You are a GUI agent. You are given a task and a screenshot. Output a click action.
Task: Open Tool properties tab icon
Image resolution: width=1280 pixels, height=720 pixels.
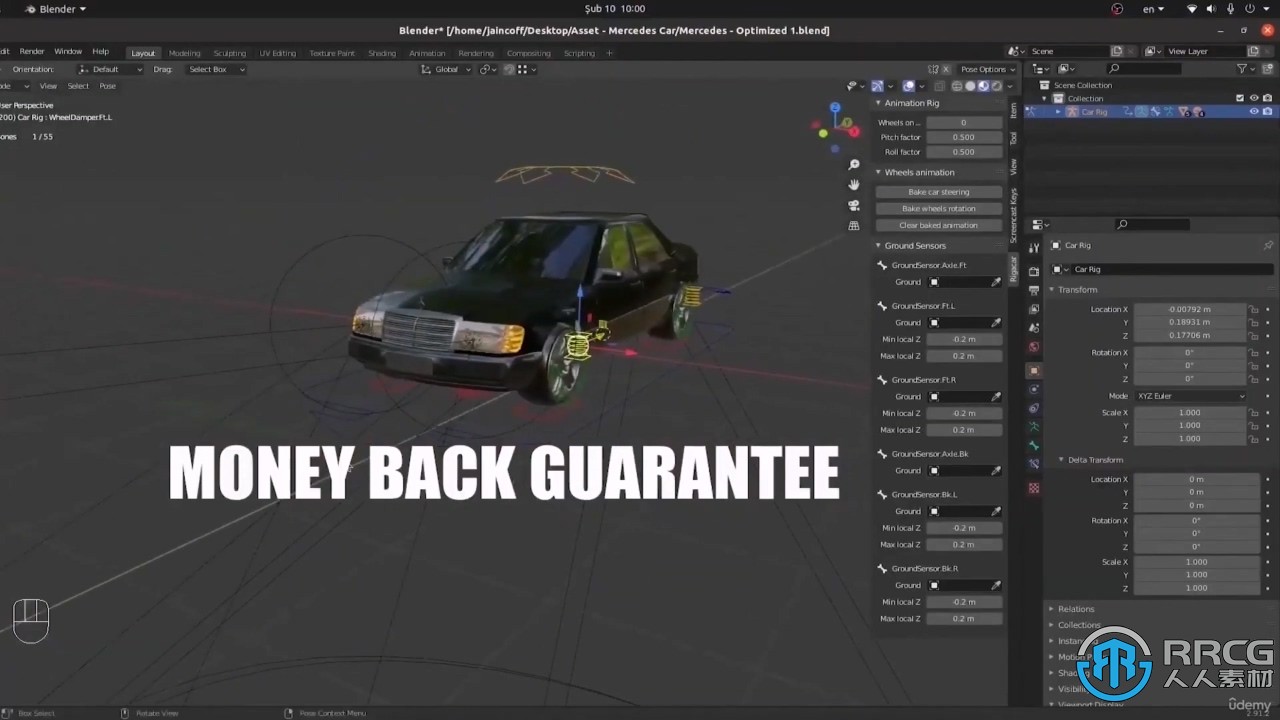pyautogui.click(x=1034, y=247)
